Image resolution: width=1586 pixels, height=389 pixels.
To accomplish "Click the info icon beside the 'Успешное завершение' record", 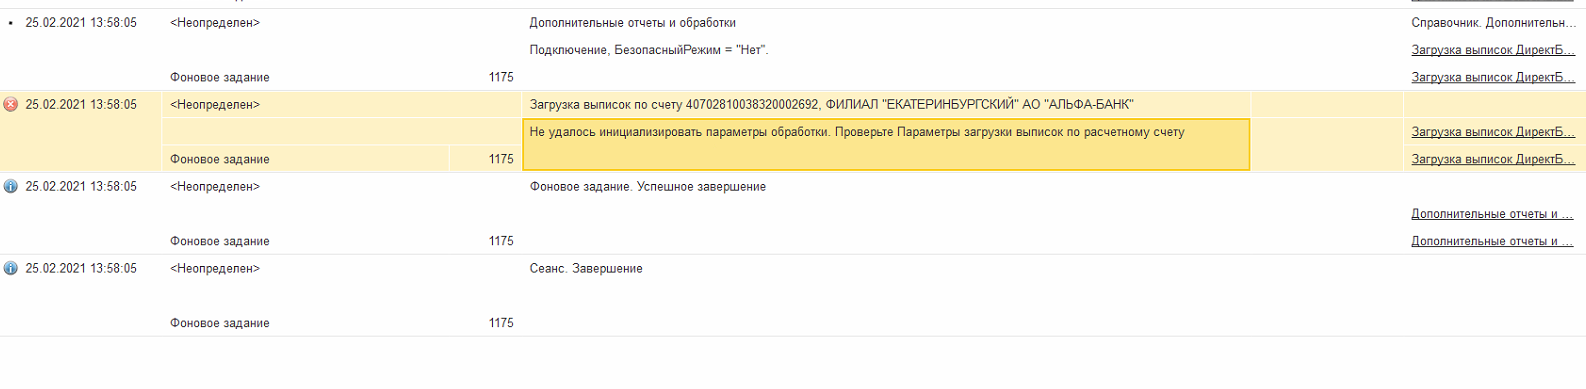I will [x=11, y=186].
